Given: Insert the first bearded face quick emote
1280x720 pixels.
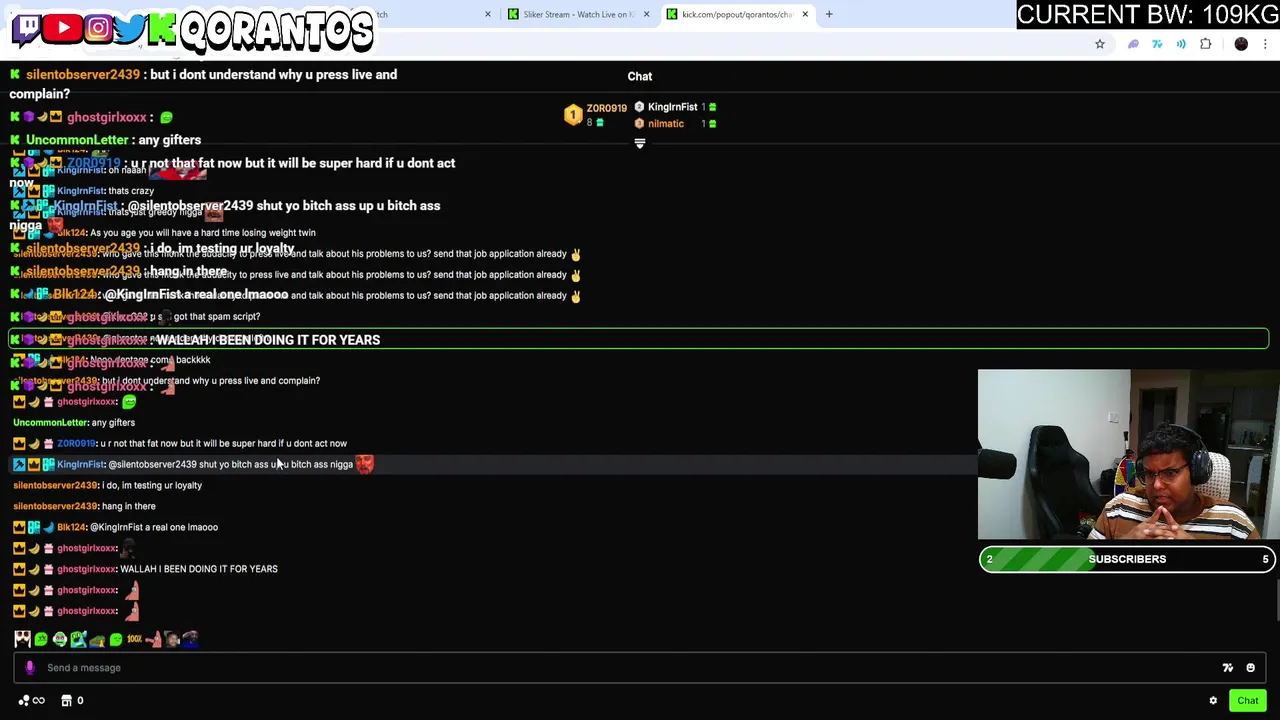Looking at the screenshot, I should point(22,639).
